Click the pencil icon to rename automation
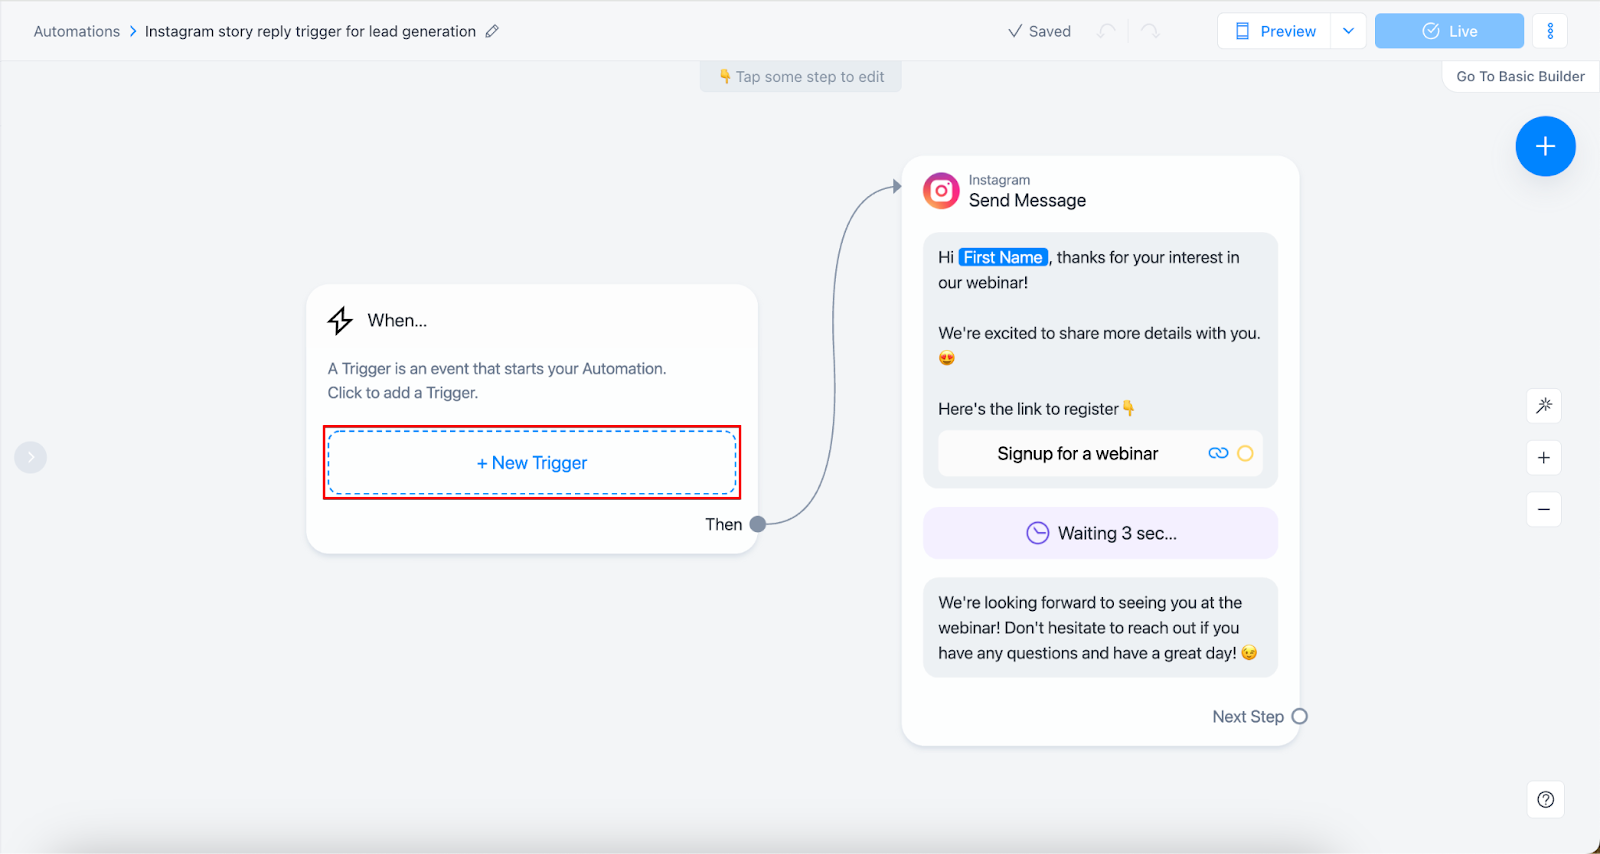This screenshot has height=854, width=1600. tap(492, 31)
